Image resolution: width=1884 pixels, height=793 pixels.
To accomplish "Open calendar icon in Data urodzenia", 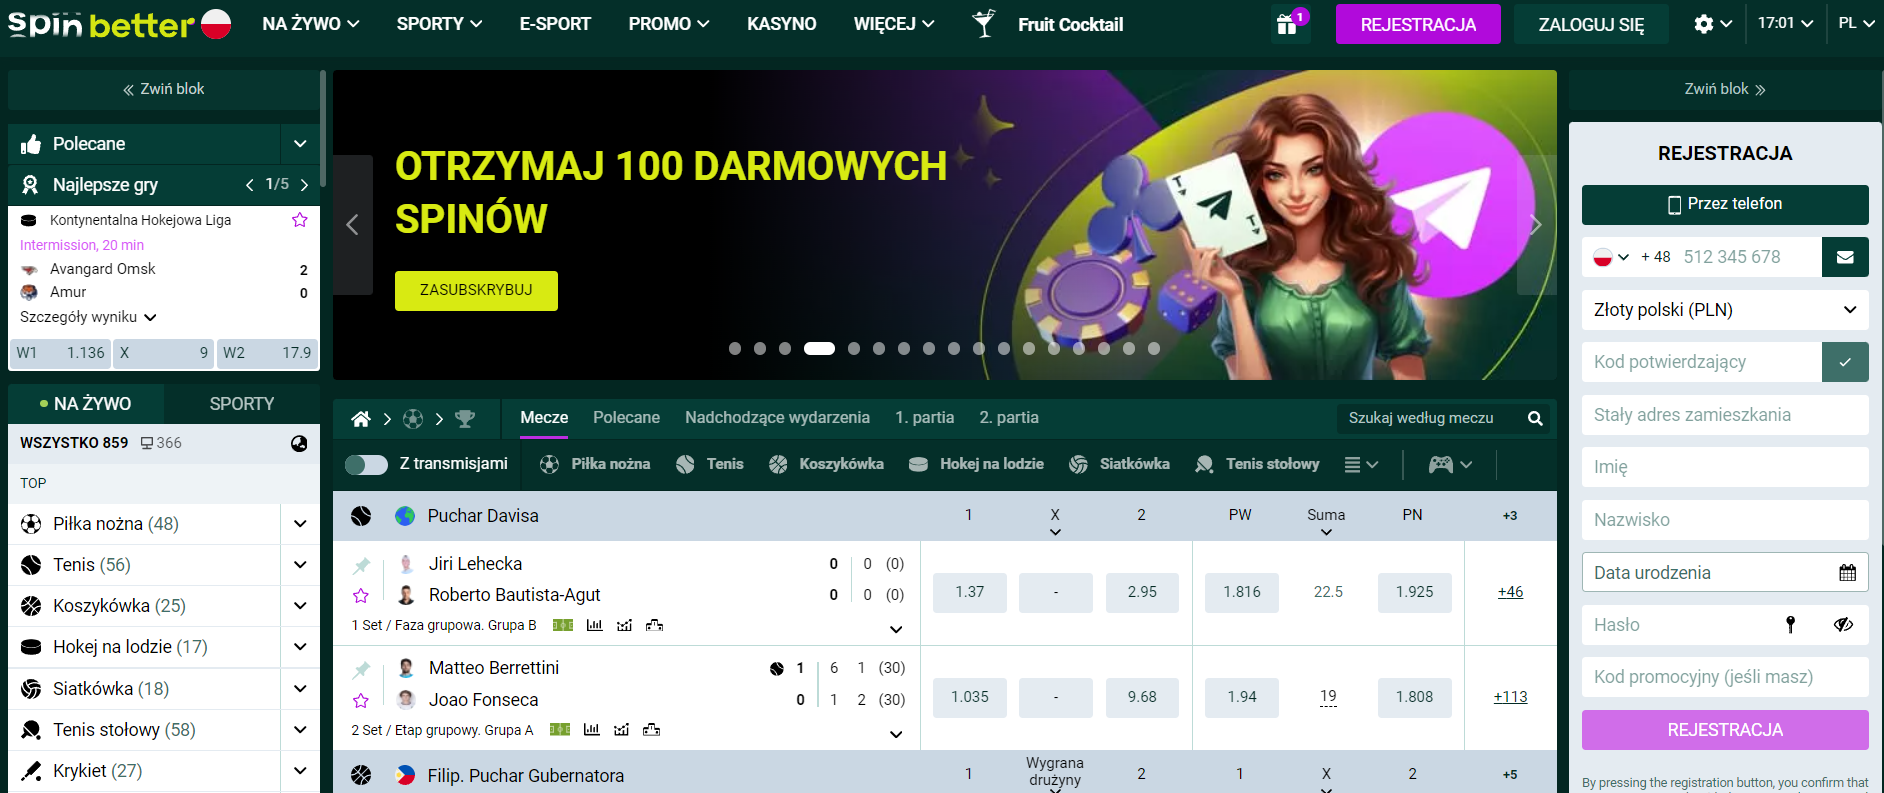I will 1847,573.
